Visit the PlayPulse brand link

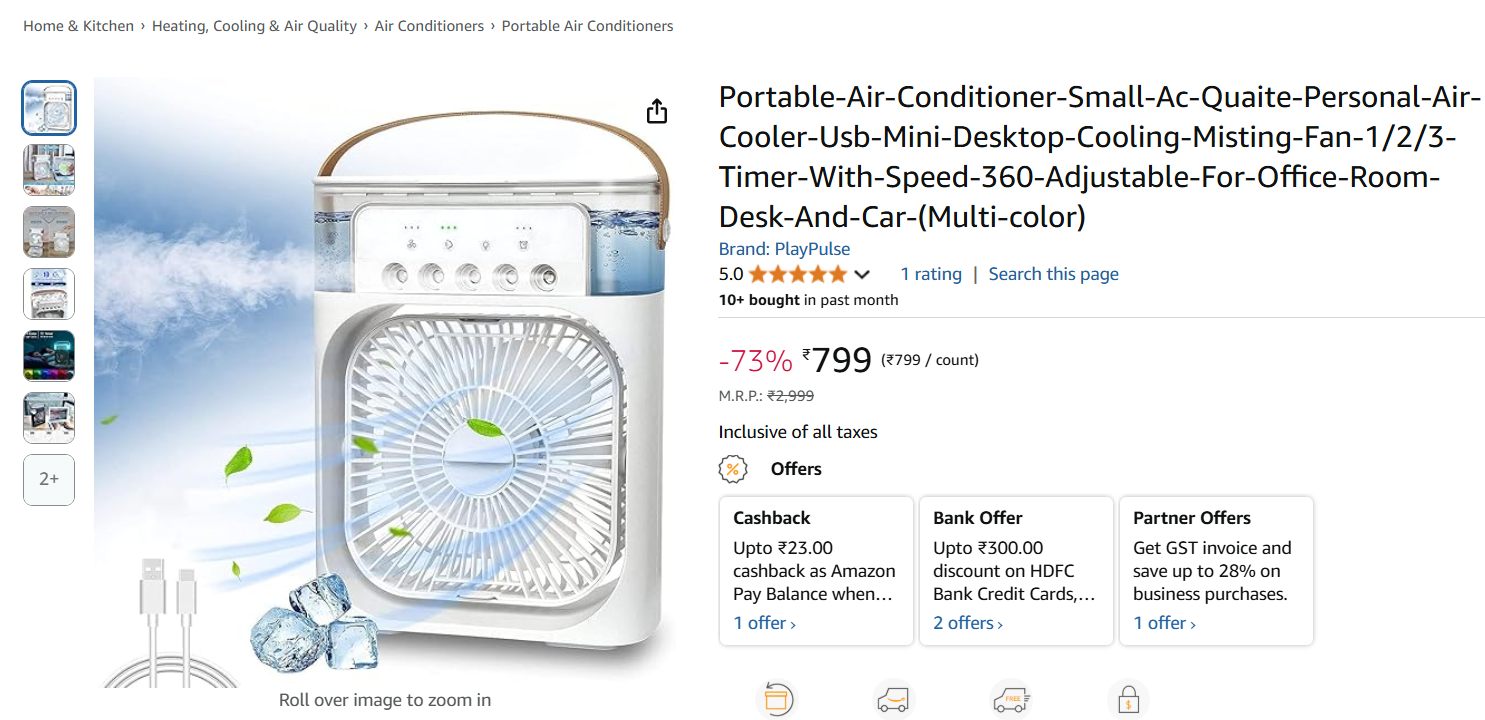784,249
